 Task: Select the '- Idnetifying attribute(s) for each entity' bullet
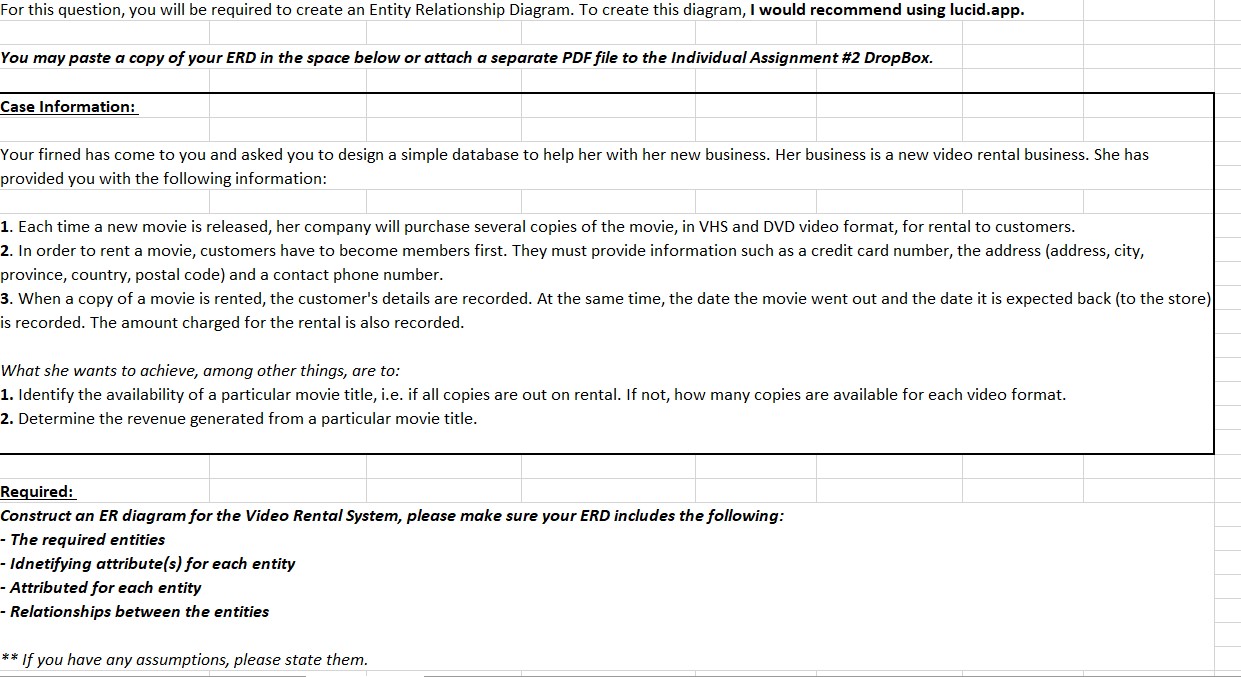(148, 564)
